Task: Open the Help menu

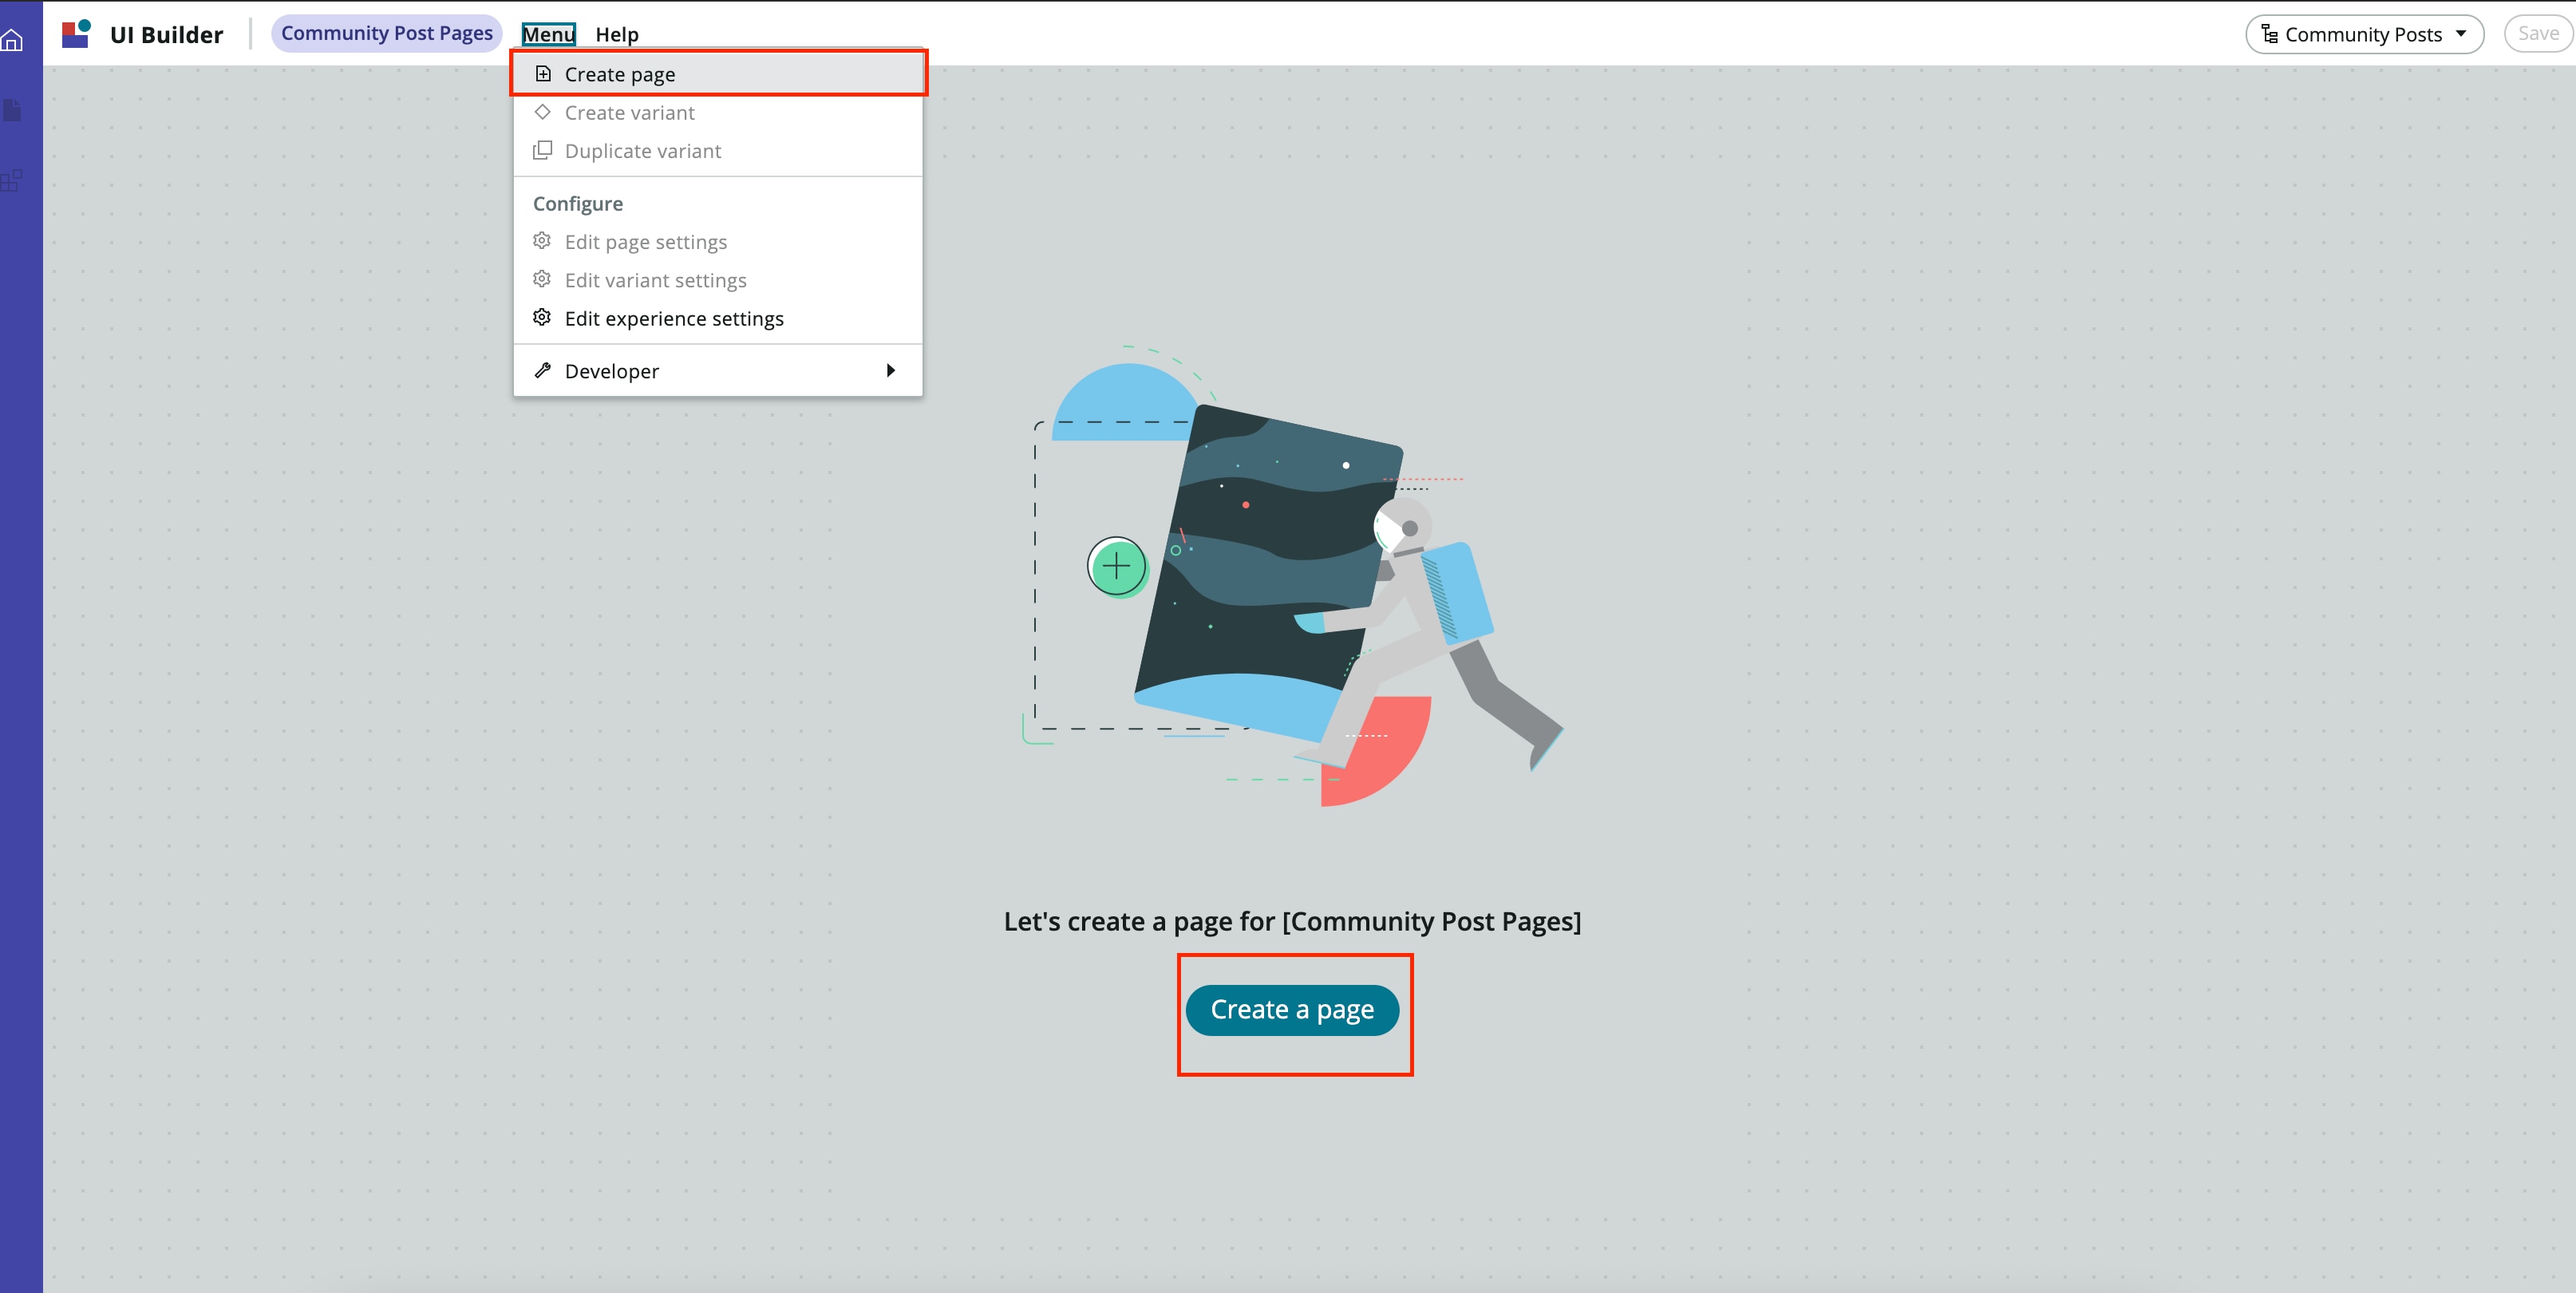Action: tap(616, 33)
